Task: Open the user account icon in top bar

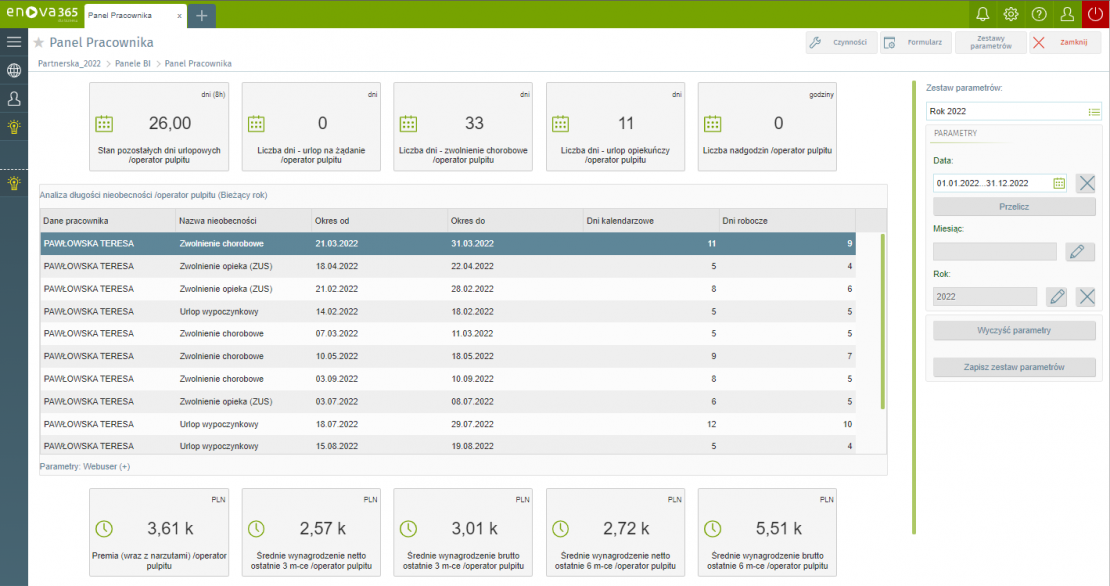Action: [1067, 14]
